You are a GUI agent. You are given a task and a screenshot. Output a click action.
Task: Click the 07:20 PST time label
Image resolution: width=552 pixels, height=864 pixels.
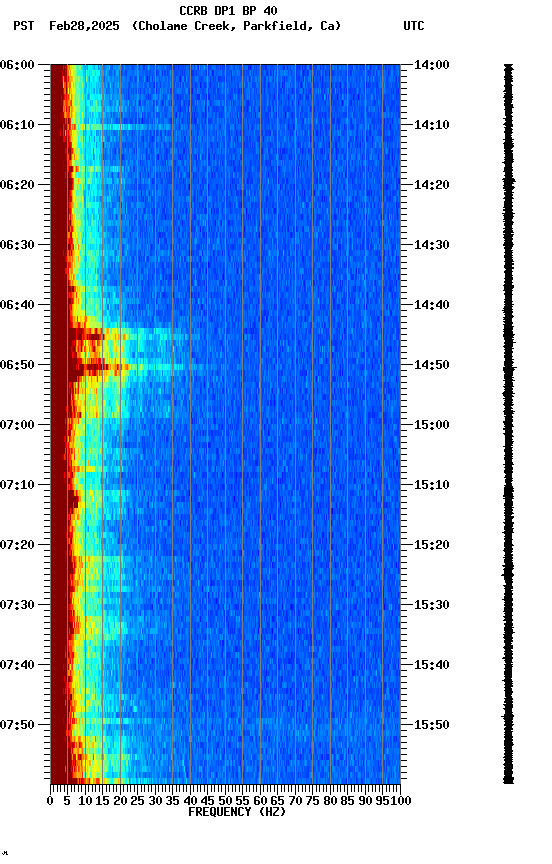pyautogui.click(x=17, y=545)
